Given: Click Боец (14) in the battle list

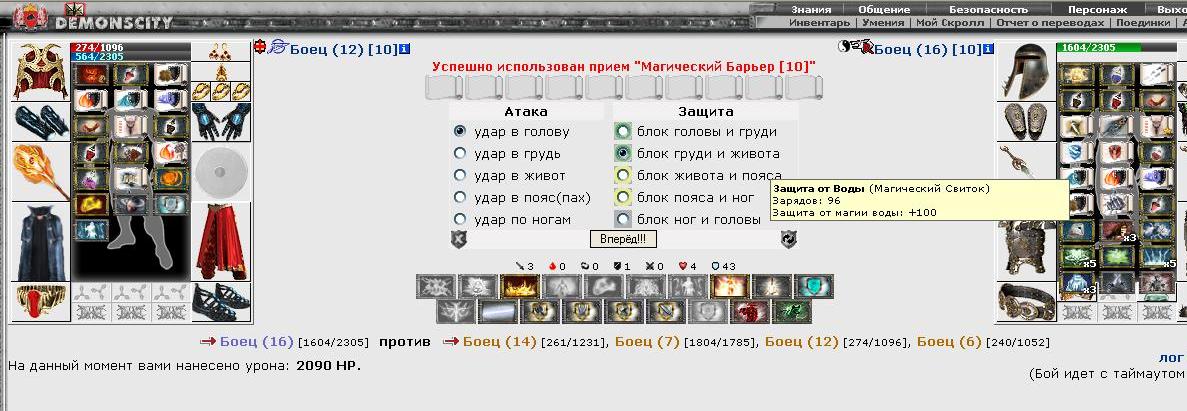Looking at the screenshot, I should (x=499, y=342).
